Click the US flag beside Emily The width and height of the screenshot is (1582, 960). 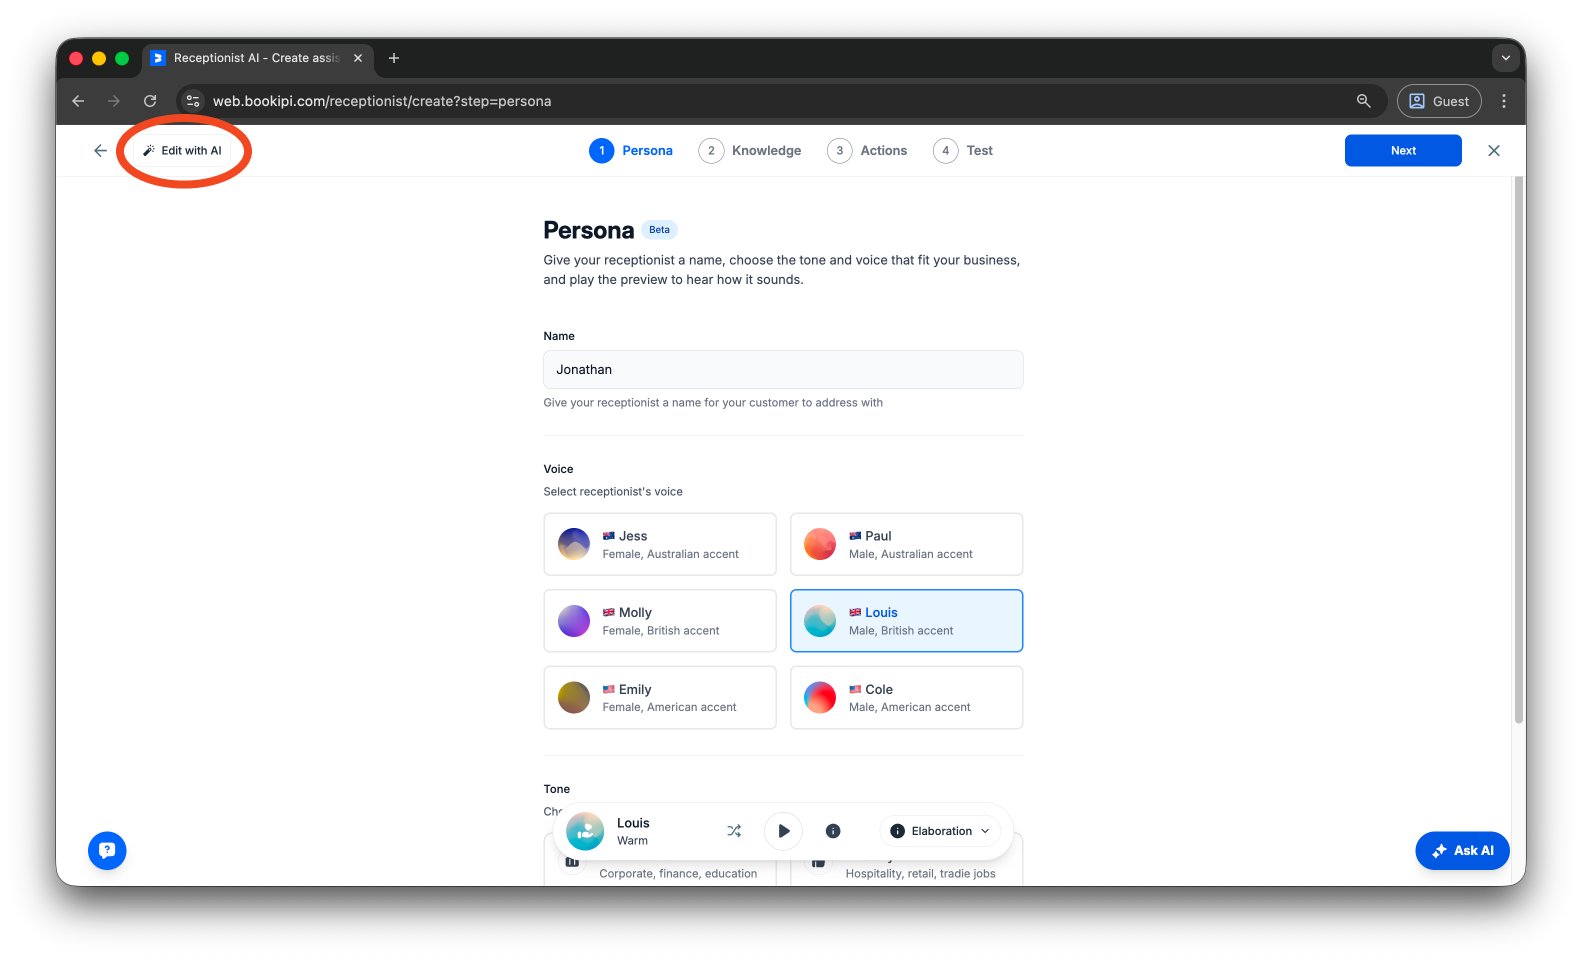609,690
